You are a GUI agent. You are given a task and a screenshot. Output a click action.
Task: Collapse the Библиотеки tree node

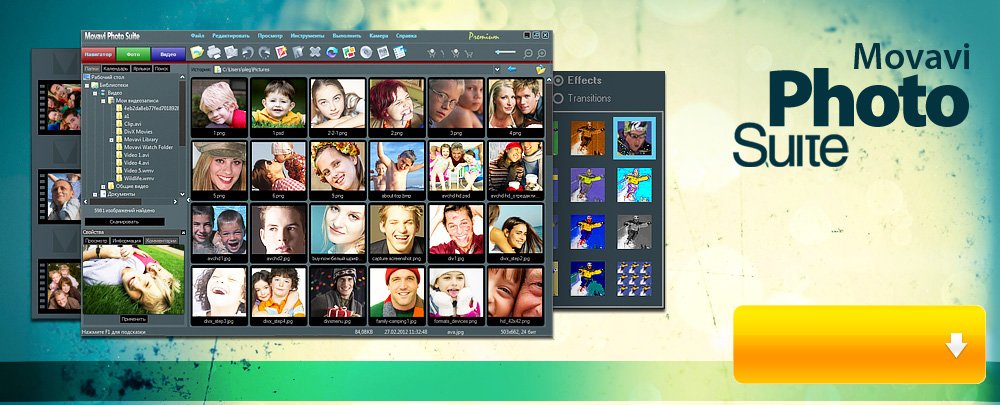87,85
